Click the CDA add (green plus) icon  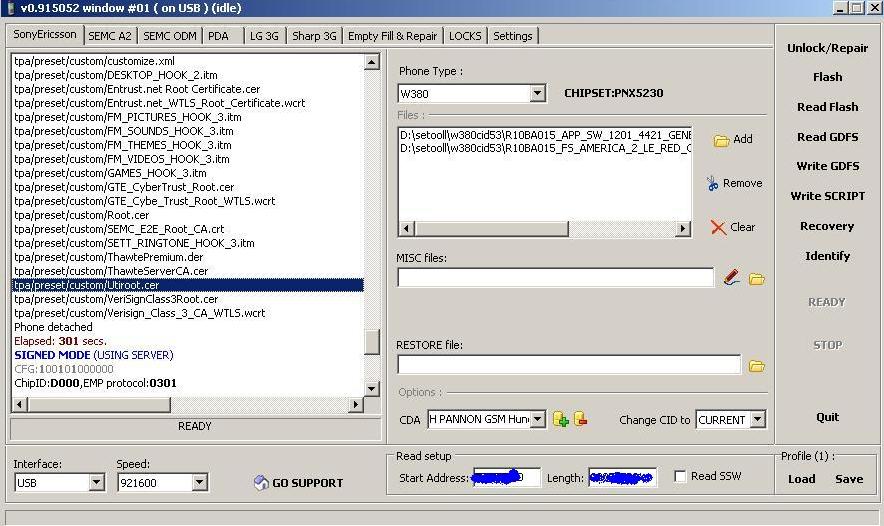tap(560, 419)
